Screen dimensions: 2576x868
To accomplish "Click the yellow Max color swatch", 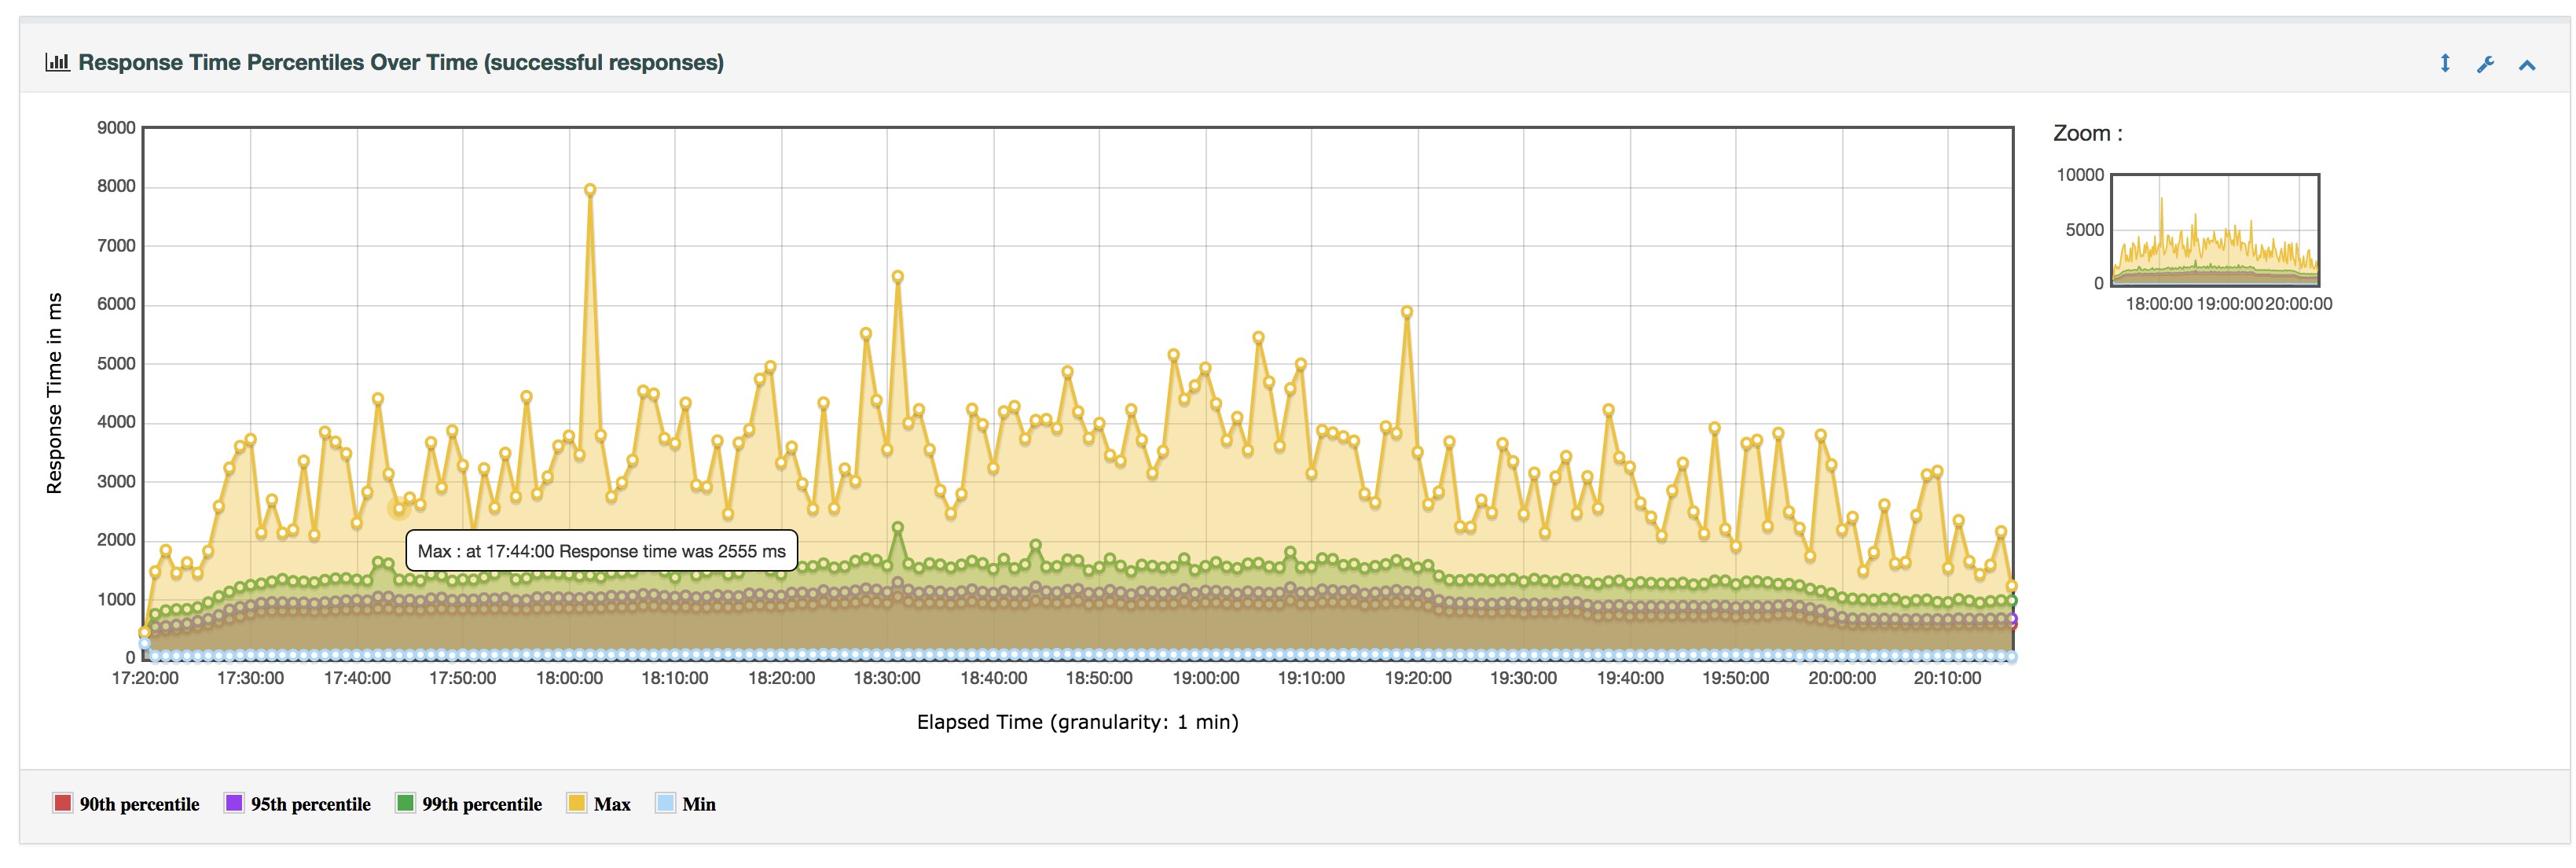I will tap(576, 803).
